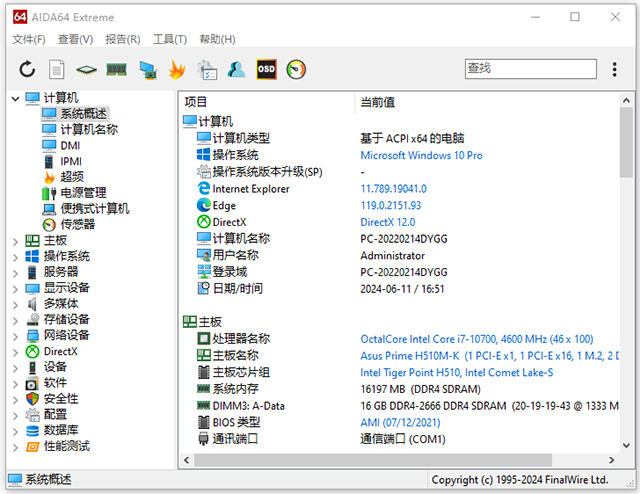Image resolution: width=640 pixels, height=494 pixels.
Task: Open the 帮助(H) menu
Action: (x=217, y=39)
